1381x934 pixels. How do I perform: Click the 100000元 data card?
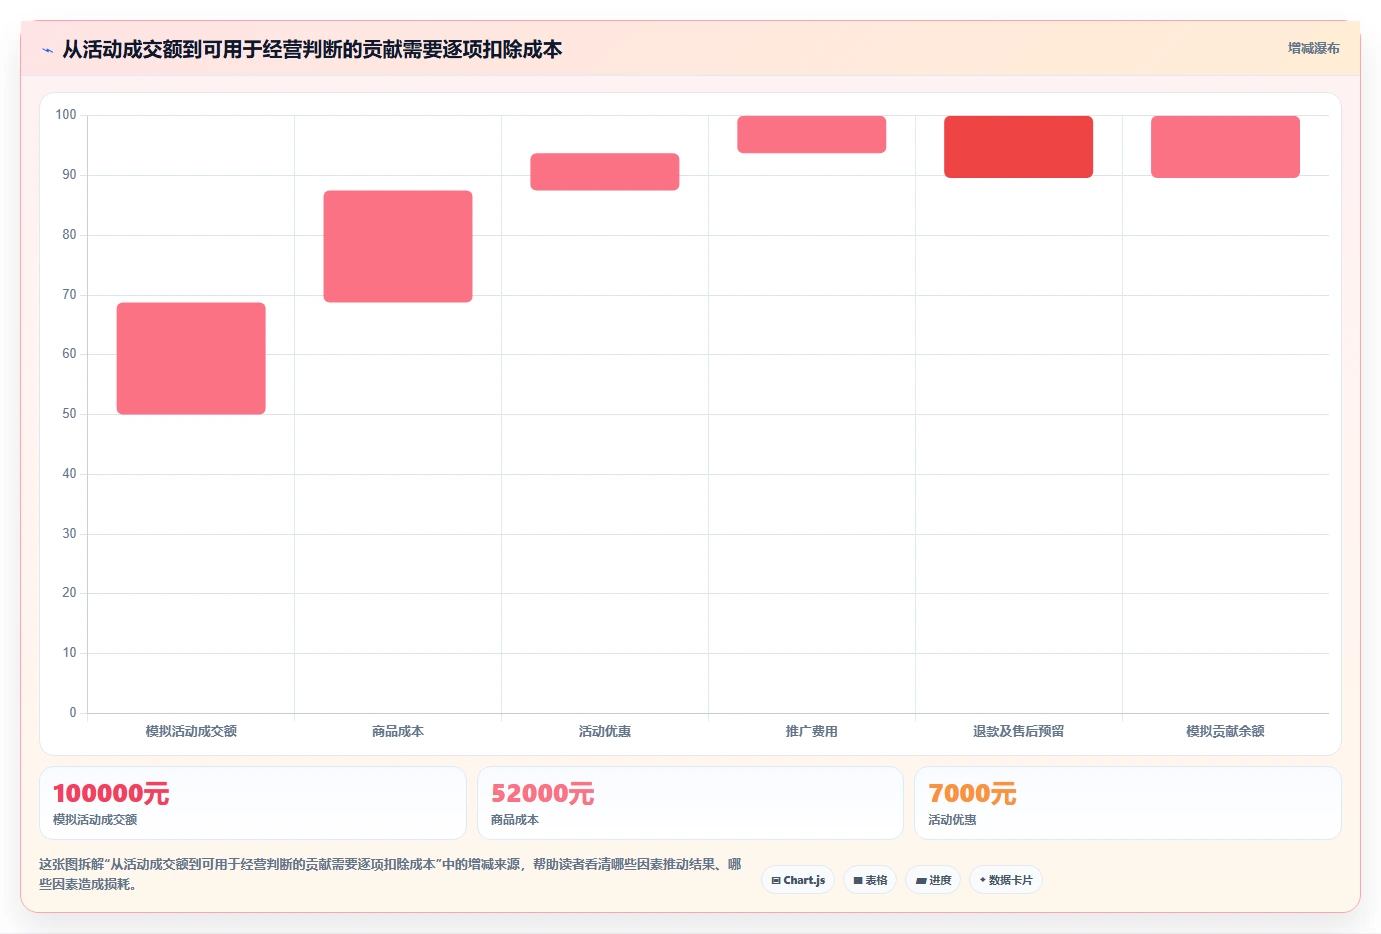253,803
